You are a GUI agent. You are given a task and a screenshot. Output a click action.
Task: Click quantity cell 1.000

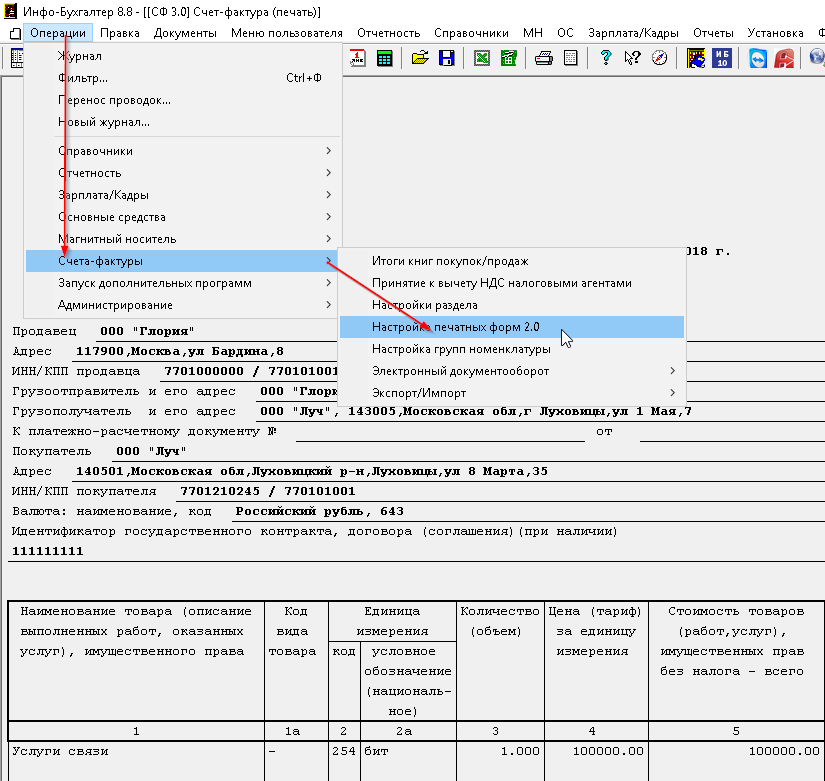500,752
